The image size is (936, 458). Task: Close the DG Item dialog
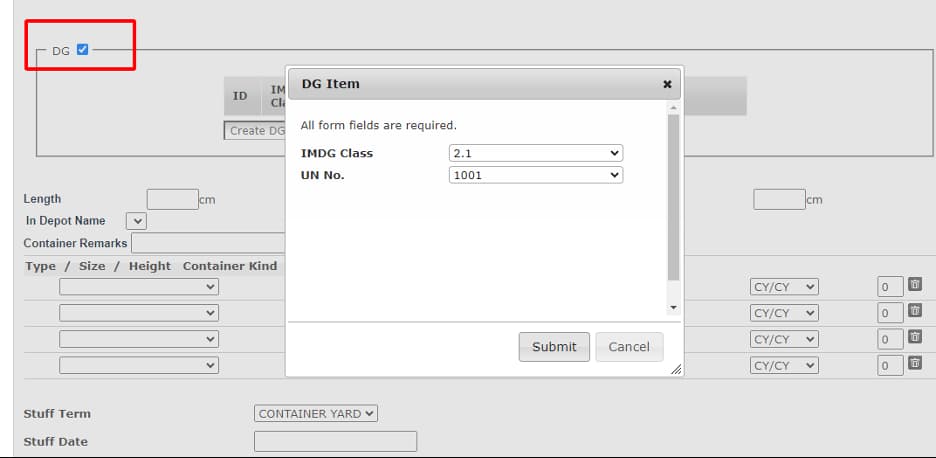pos(667,85)
